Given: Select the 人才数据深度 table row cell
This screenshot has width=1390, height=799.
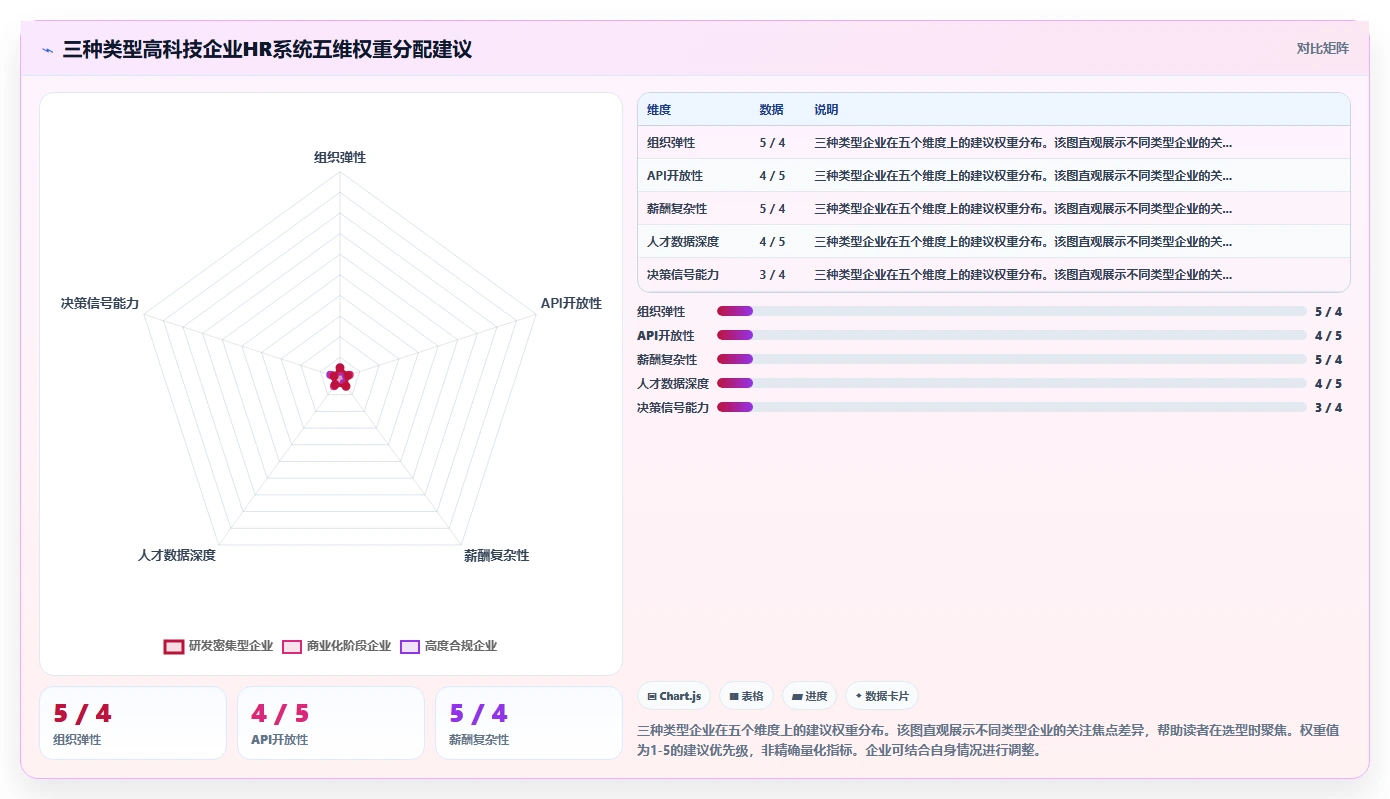Looking at the screenshot, I should (683, 241).
